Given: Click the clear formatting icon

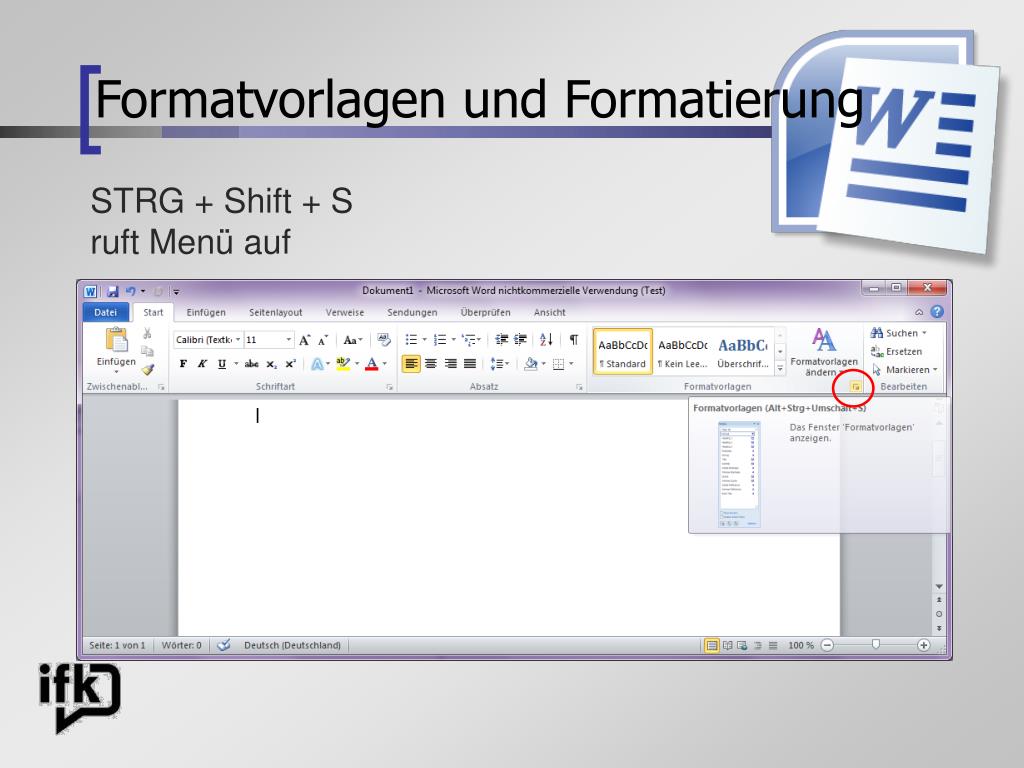Looking at the screenshot, I should point(384,340).
